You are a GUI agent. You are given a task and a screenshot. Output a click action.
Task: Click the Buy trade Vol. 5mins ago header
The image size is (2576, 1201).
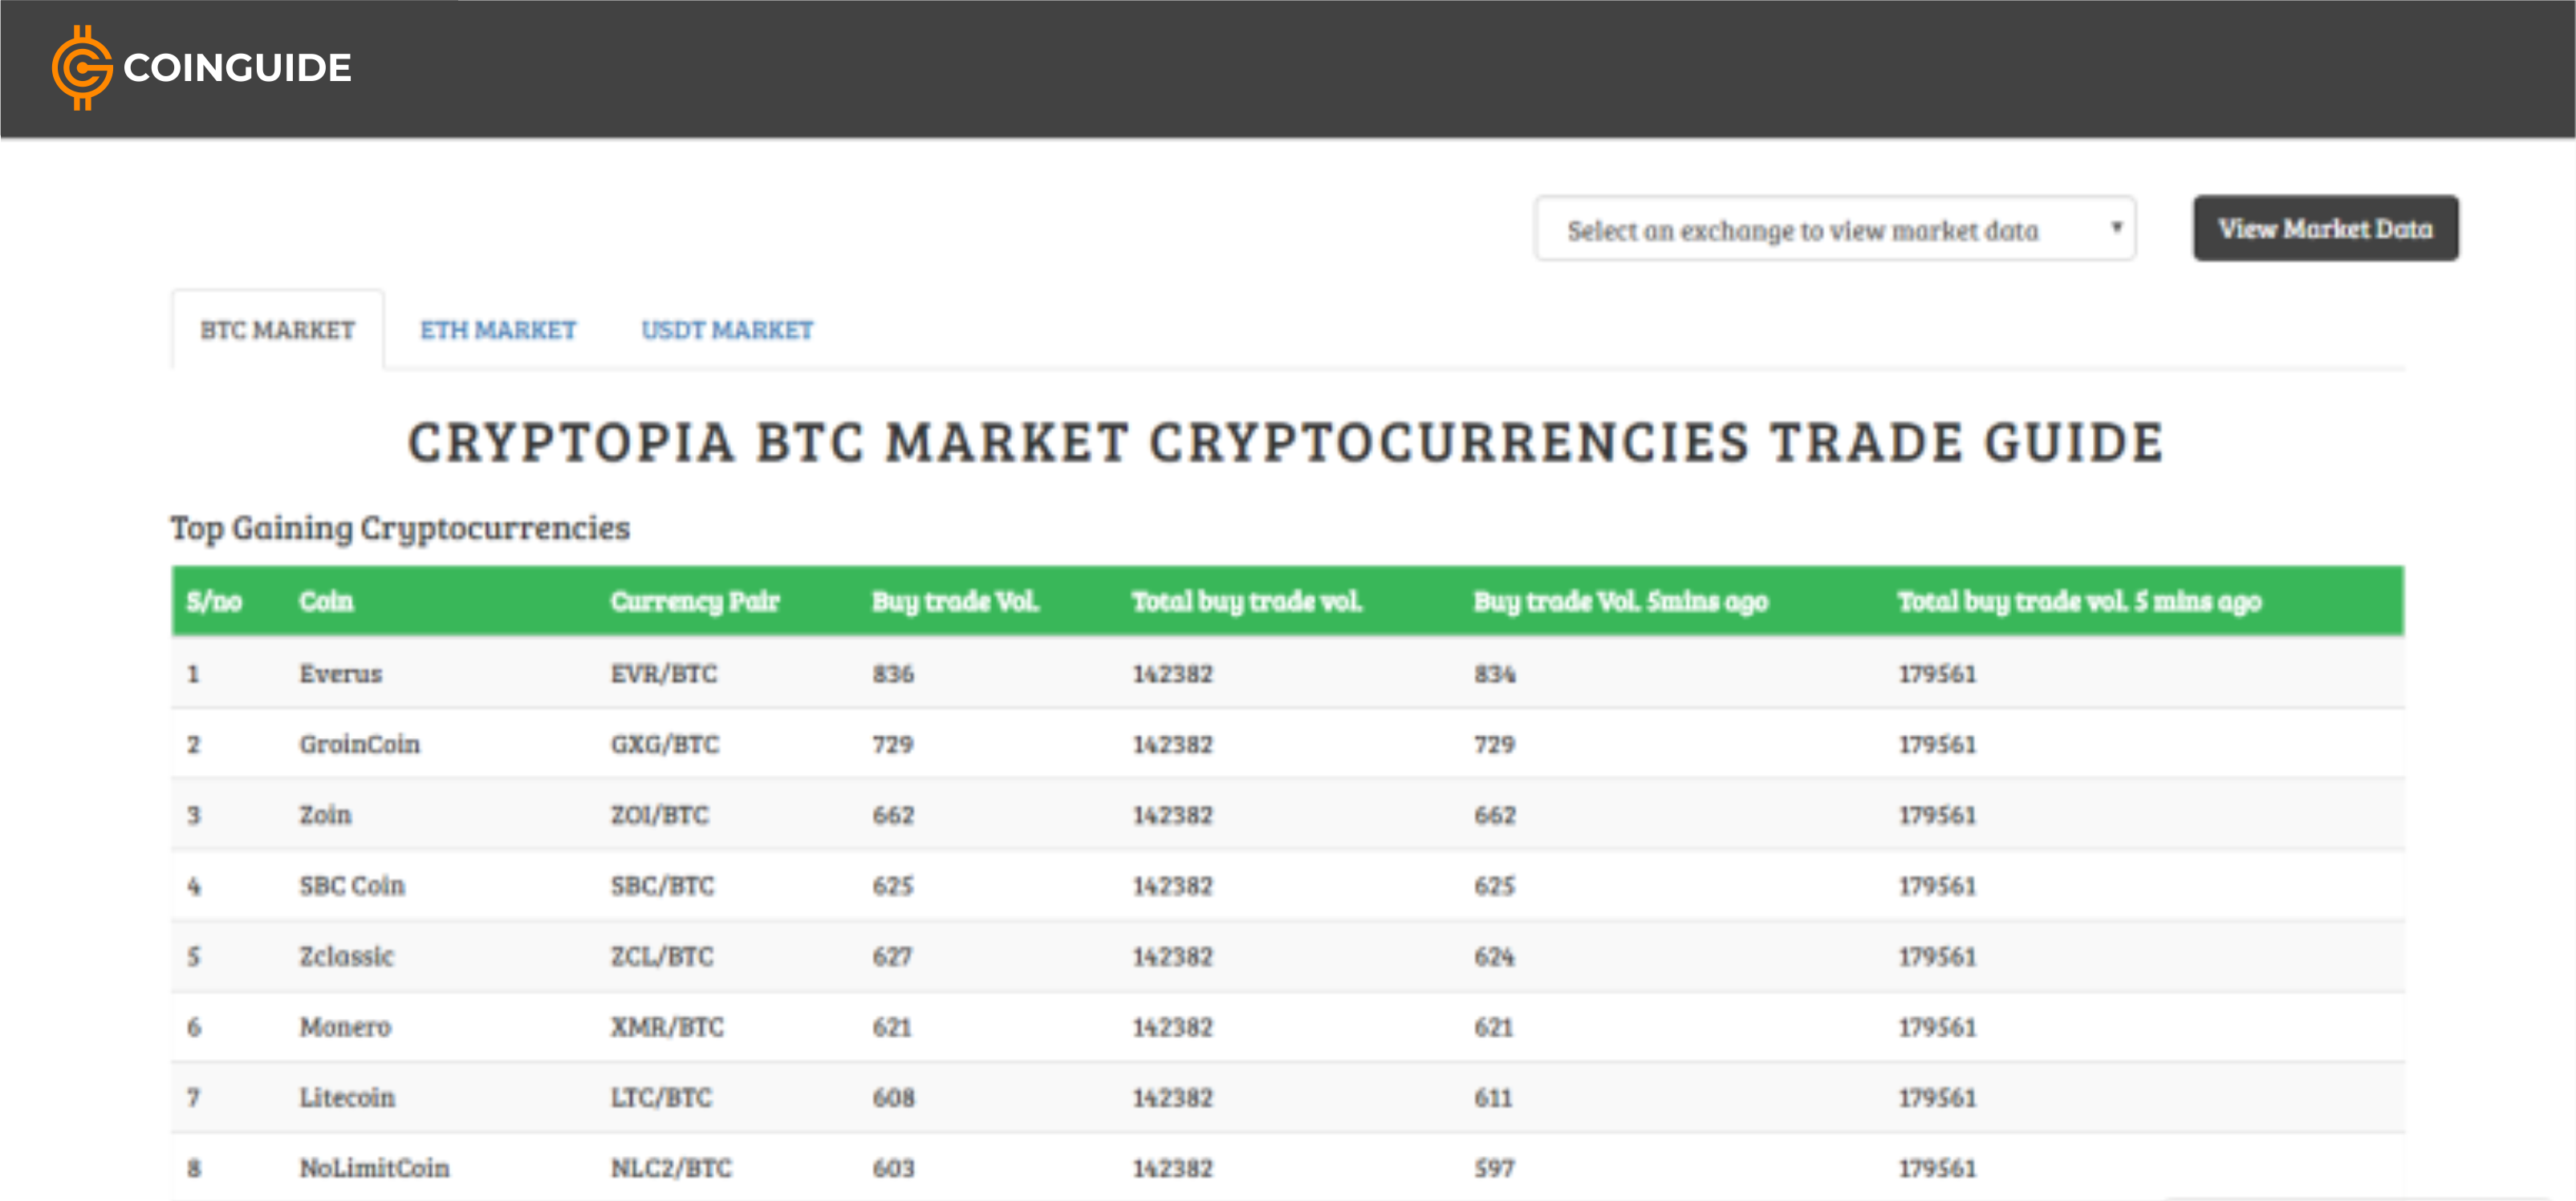[x=1620, y=601]
